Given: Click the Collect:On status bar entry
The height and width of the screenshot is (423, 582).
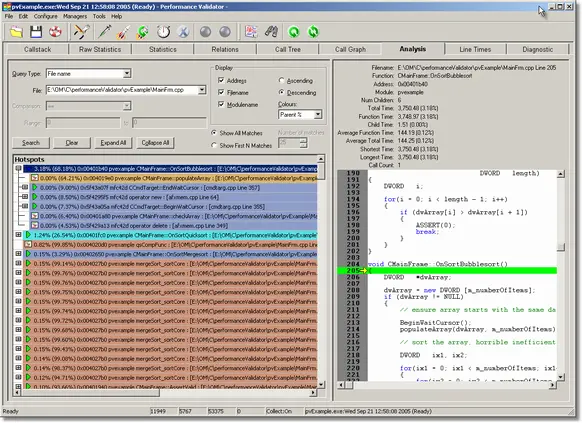Looking at the screenshot, I should 279,411.
